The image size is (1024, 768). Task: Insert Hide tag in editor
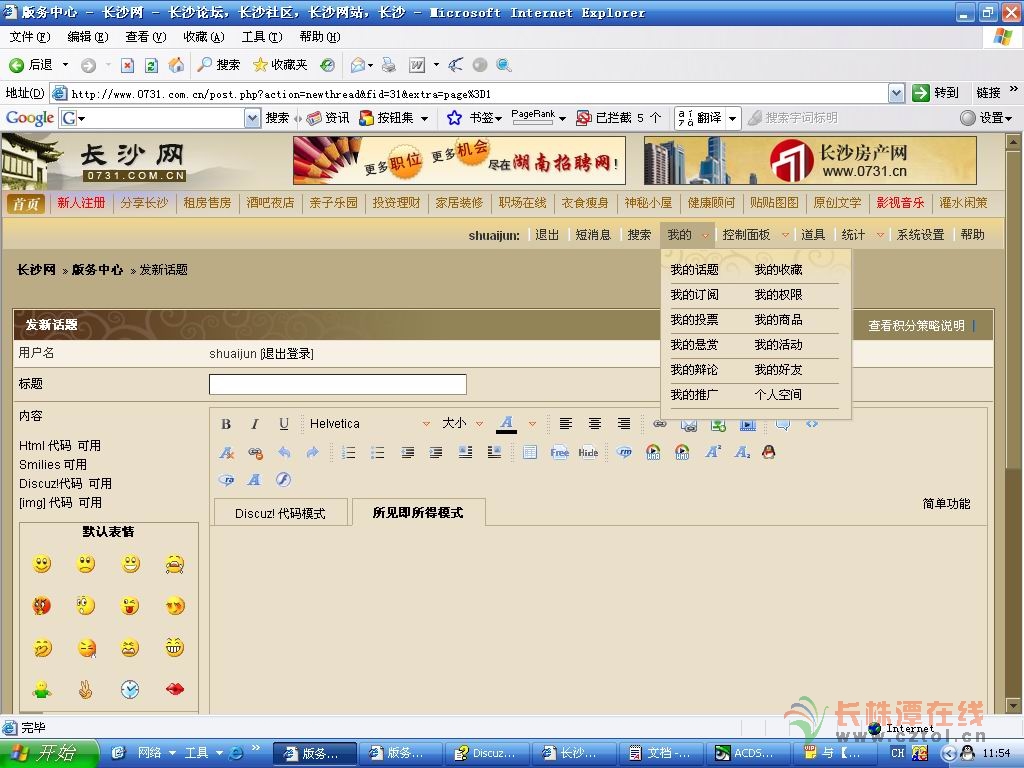tap(588, 453)
